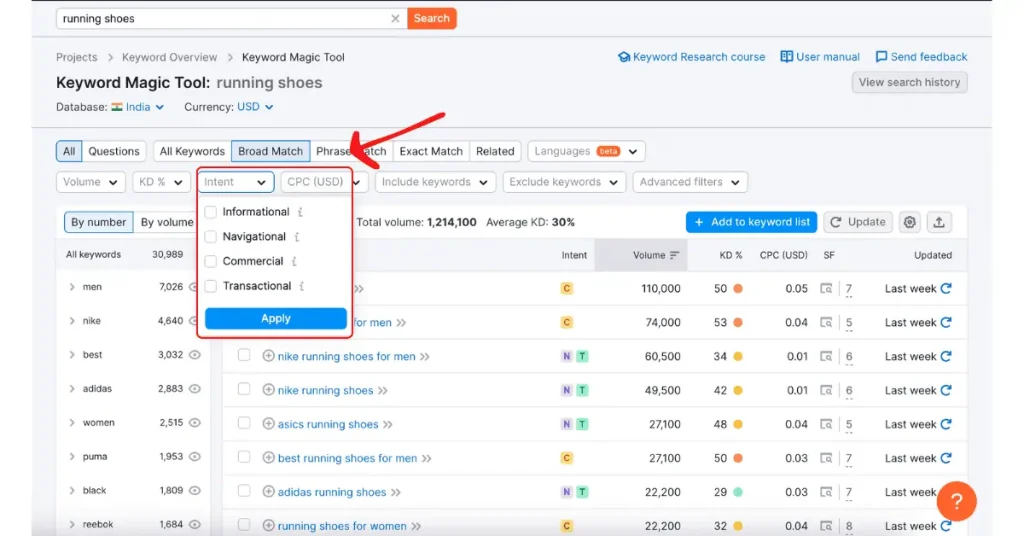
Task: Open Keyword Research course link
Action: (692, 57)
